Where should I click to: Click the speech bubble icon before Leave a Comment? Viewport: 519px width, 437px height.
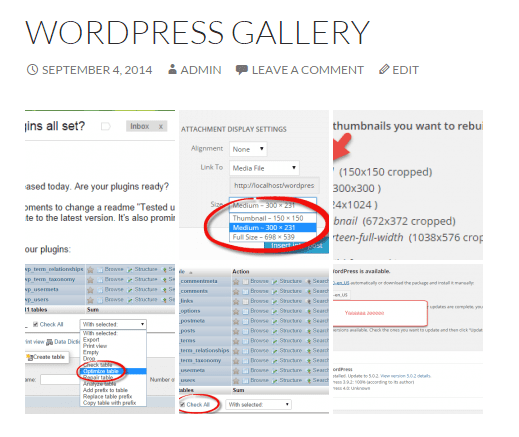coord(242,70)
